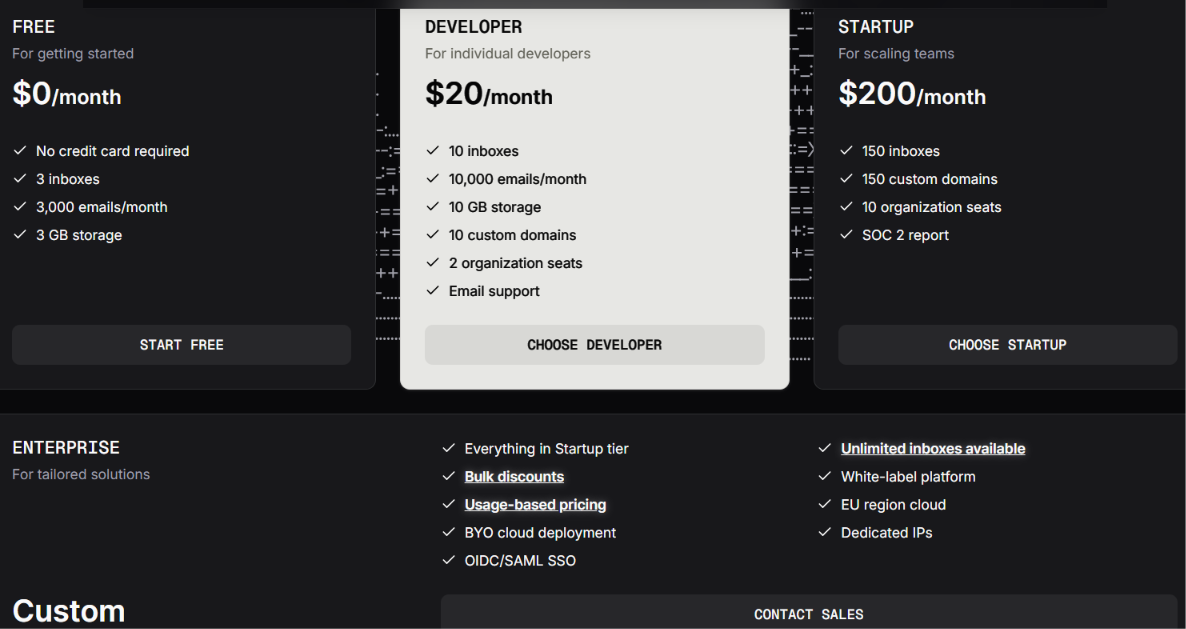Click the CONTACT SALES button
Image resolution: width=1186 pixels, height=629 pixels.
pos(809,612)
